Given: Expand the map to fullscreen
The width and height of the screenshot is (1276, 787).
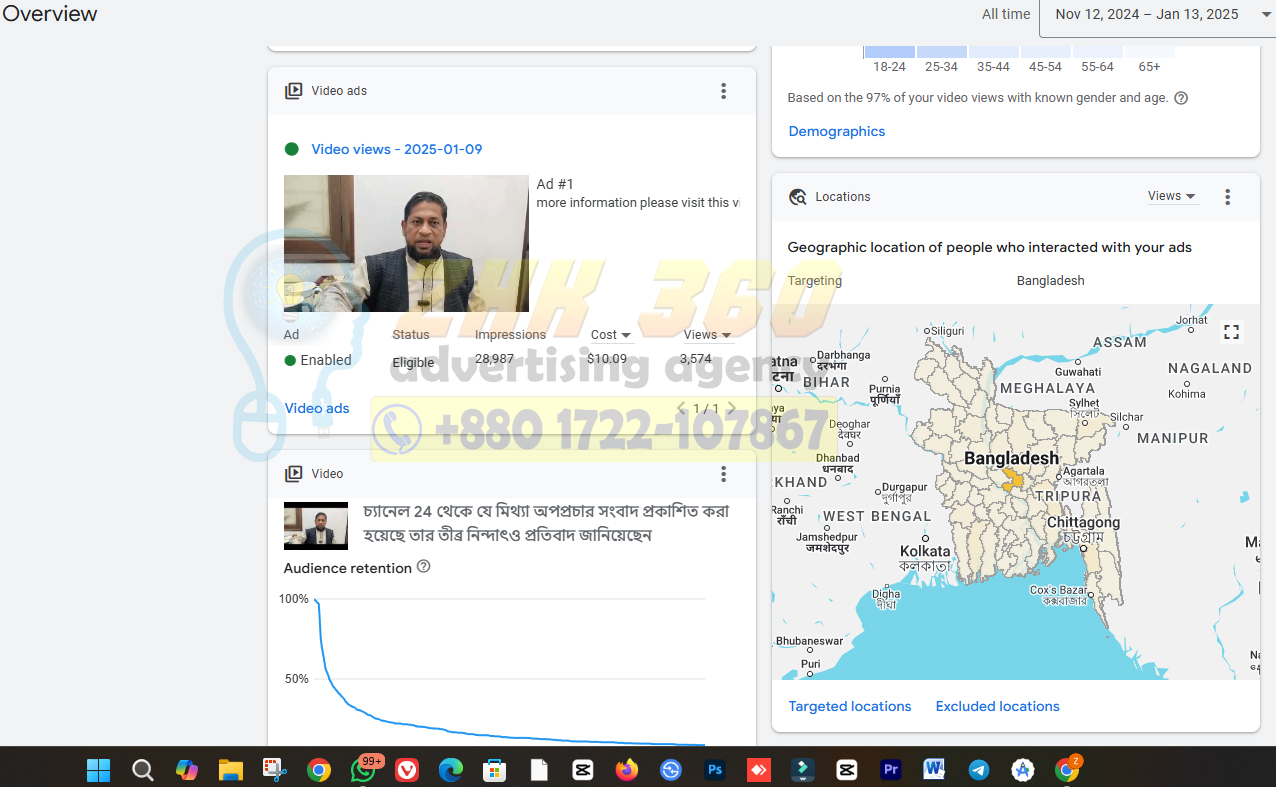Looking at the screenshot, I should pyautogui.click(x=1232, y=332).
